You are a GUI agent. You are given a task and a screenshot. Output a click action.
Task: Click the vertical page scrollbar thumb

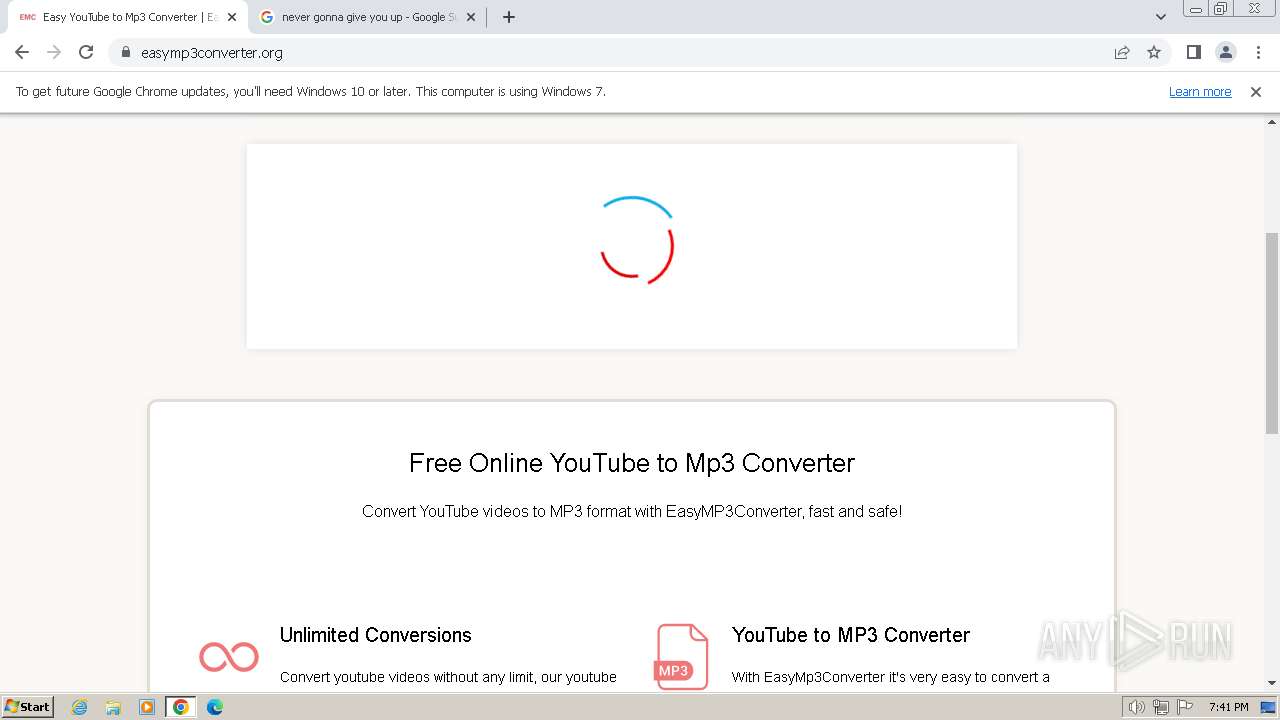1272,333
